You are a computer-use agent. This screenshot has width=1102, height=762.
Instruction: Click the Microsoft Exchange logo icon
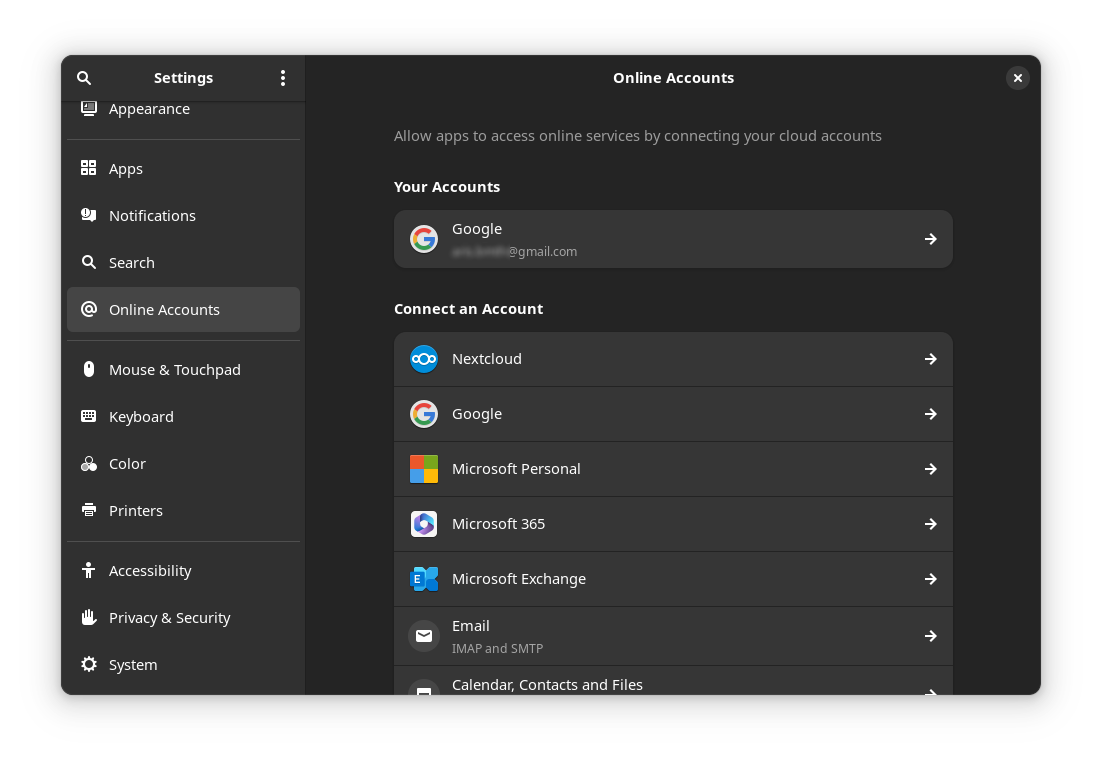pyautogui.click(x=424, y=579)
